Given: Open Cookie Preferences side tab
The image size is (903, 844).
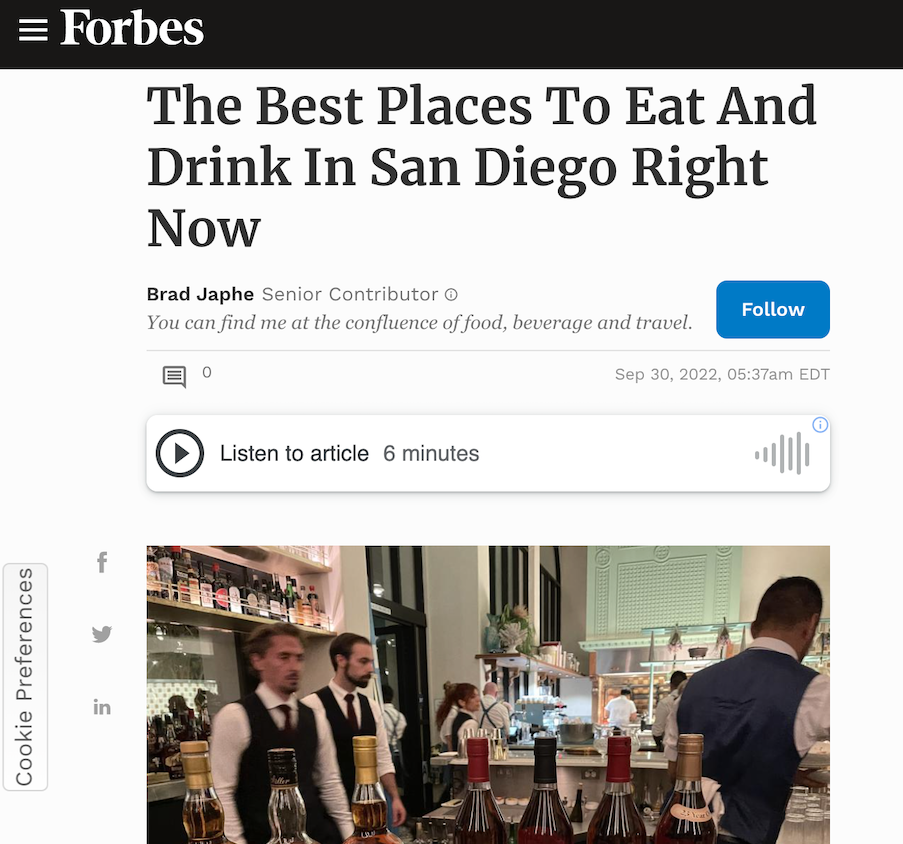Looking at the screenshot, I should (x=25, y=677).
